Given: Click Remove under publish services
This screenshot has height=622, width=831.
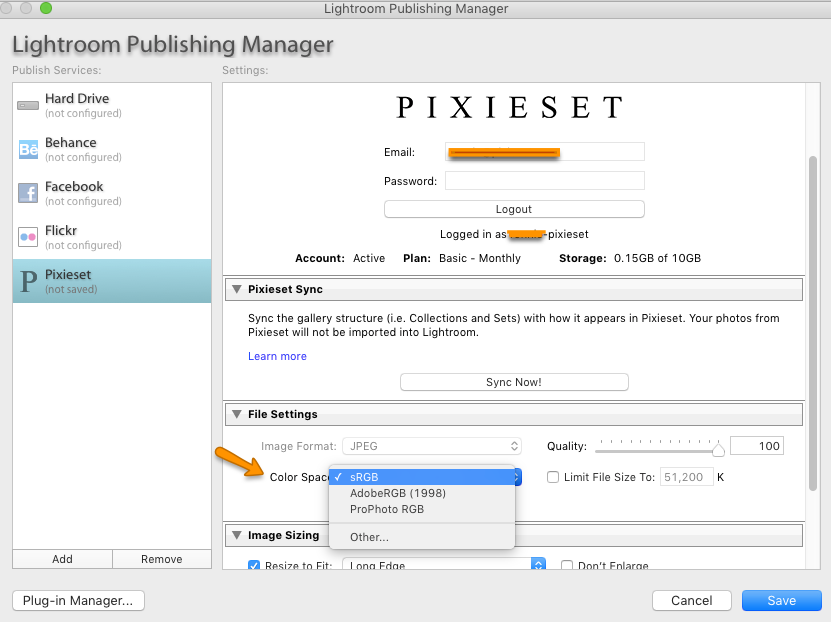Looking at the screenshot, I should [x=162, y=559].
